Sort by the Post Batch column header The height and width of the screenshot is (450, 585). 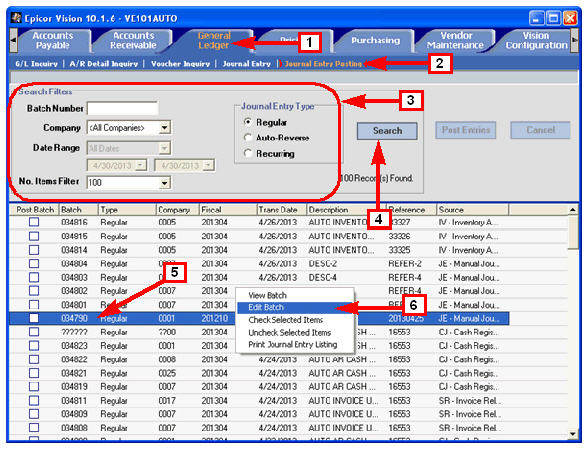coord(34,210)
